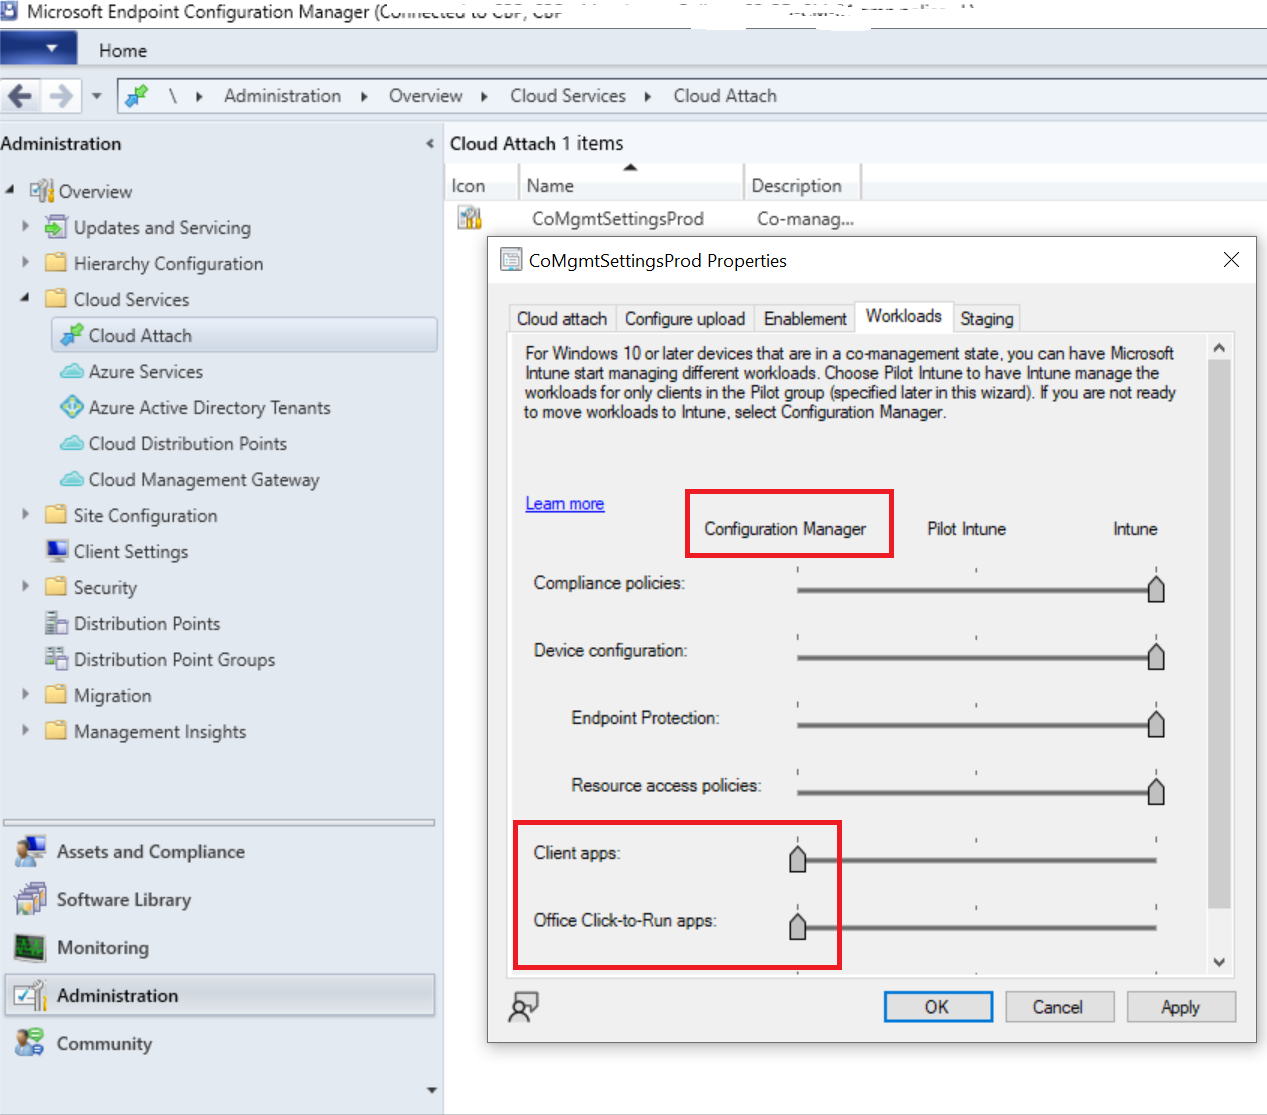Click the Compliance policies slider thumb
This screenshot has width=1267, height=1115.
(1156, 589)
